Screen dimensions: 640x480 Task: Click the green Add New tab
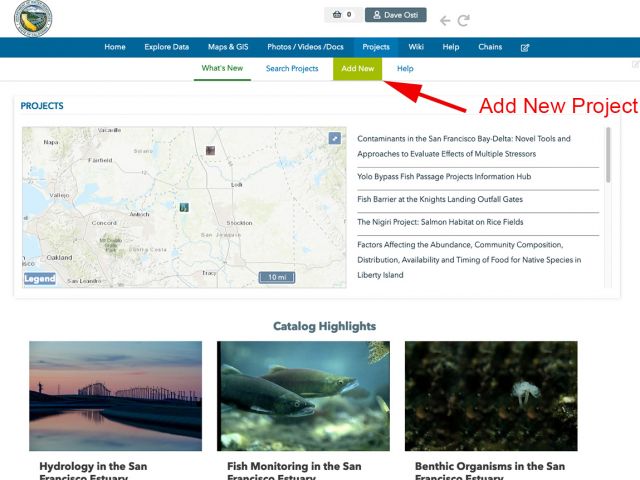tap(358, 69)
